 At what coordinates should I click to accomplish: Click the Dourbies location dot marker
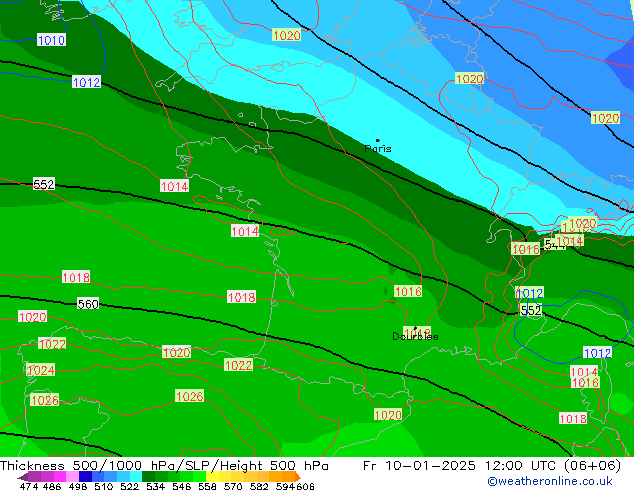click(x=415, y=328)
